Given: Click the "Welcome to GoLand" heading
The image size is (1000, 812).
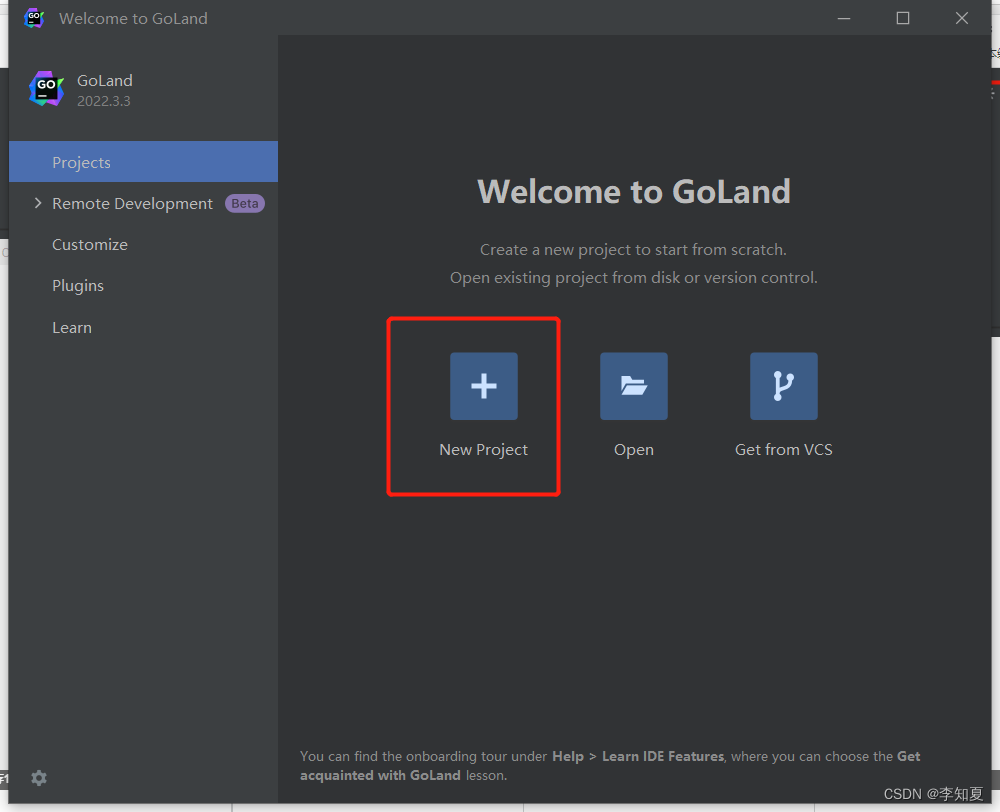Looking at the screenshot, I should tap(634, 191).
